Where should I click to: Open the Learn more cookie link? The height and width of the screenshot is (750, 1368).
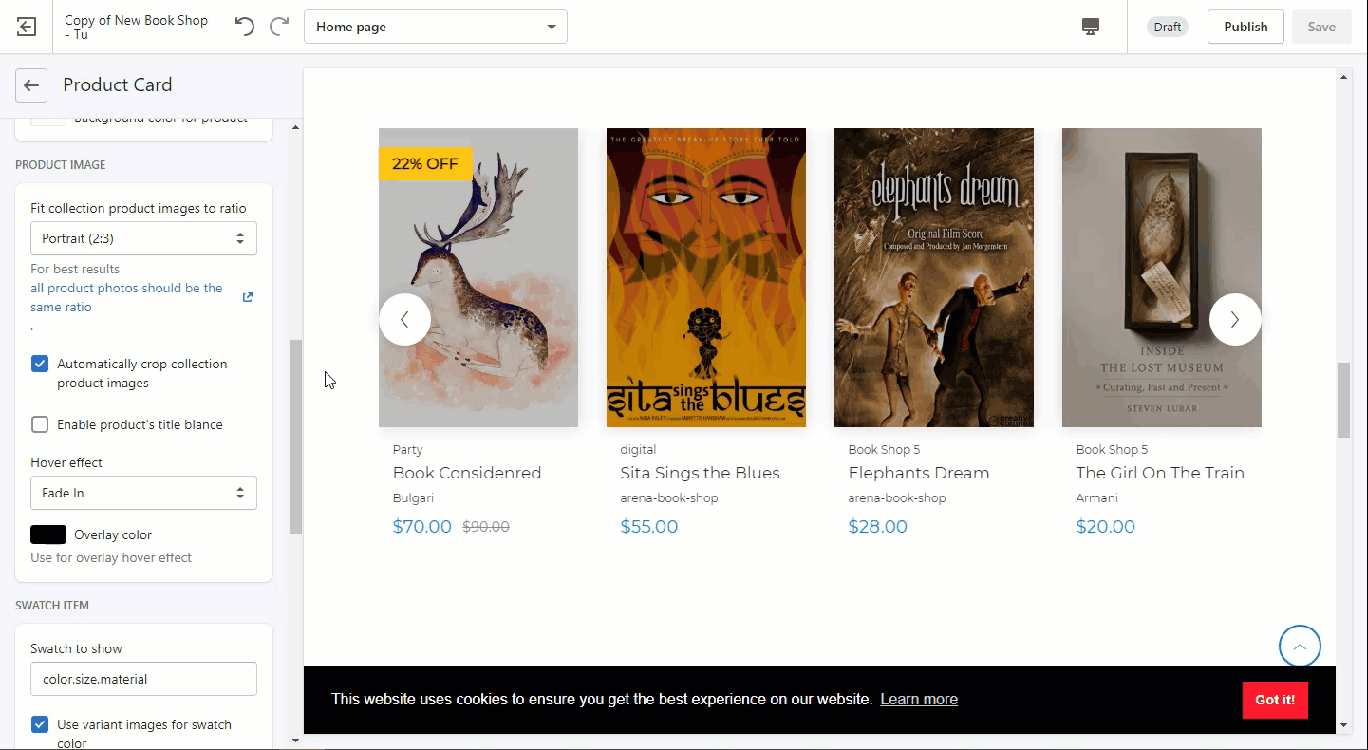pos(919,699)
